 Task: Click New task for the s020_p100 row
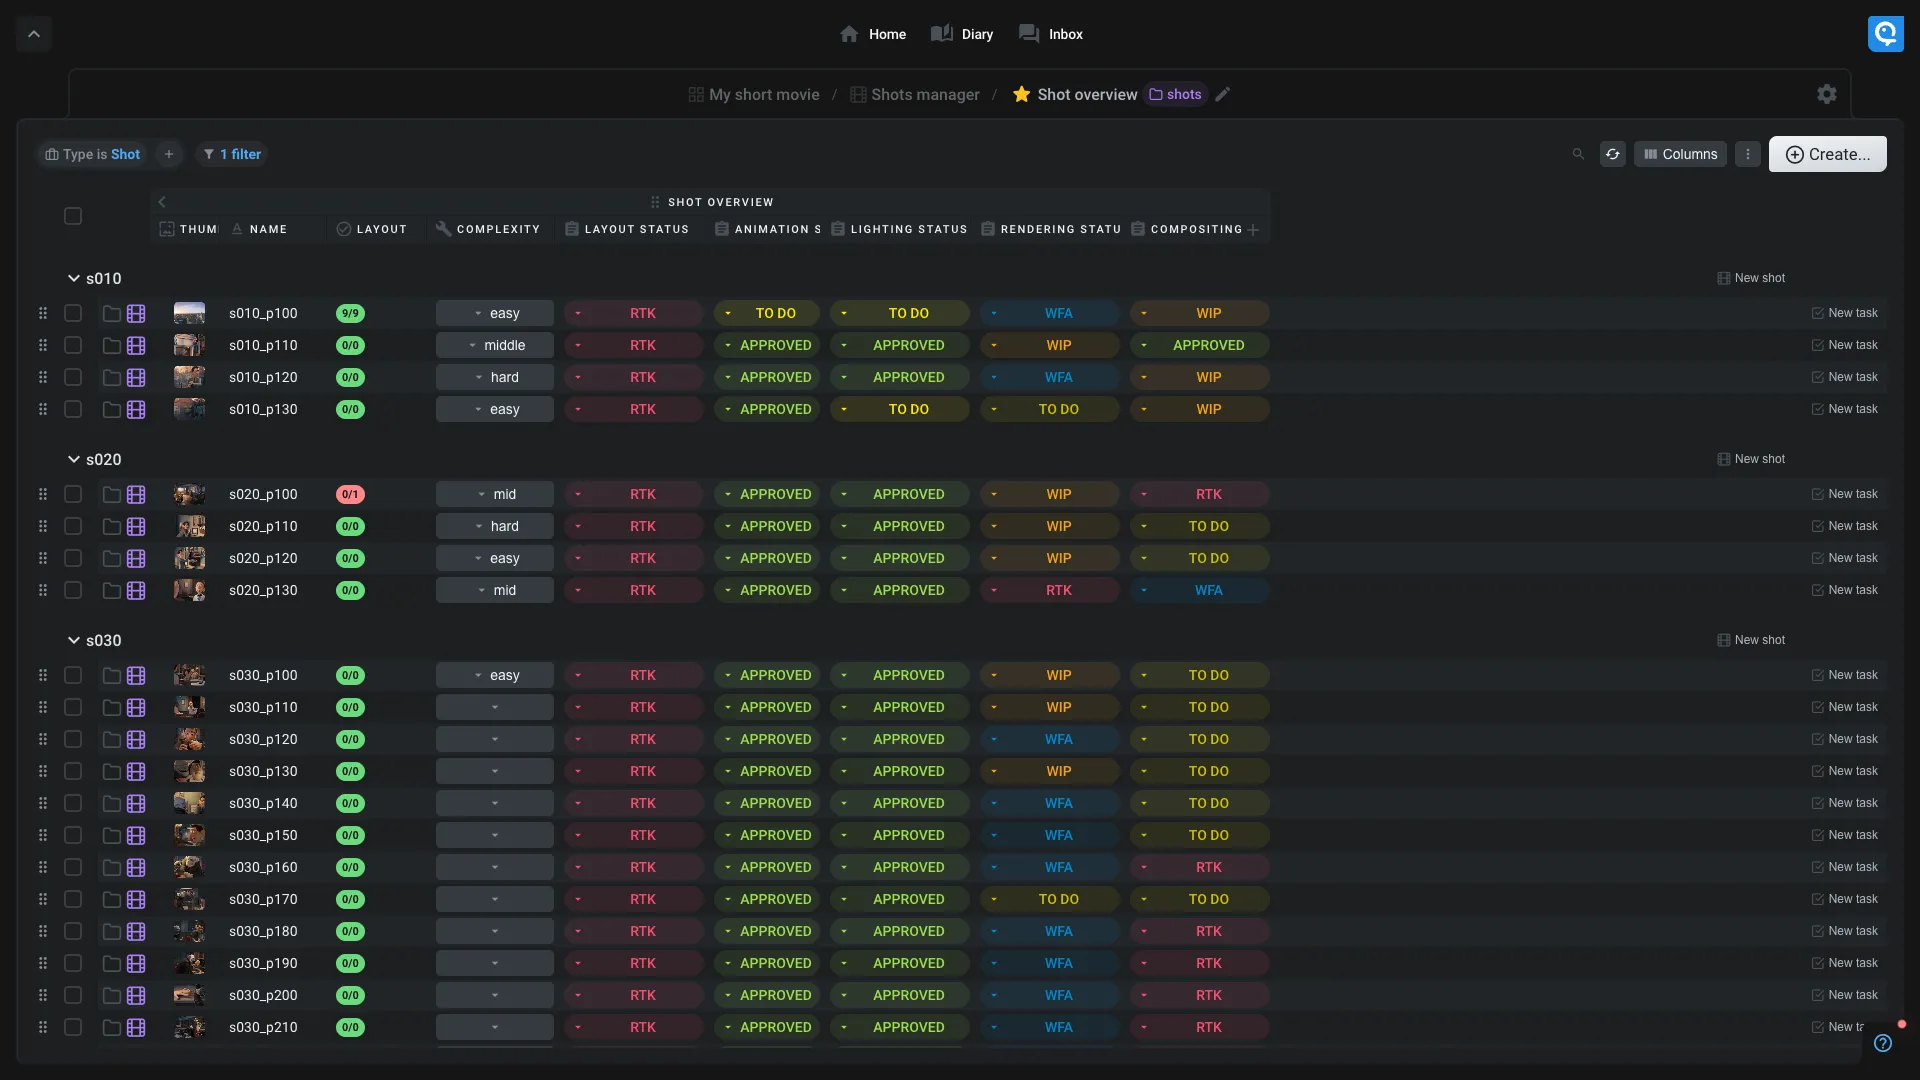[1844, 494]
